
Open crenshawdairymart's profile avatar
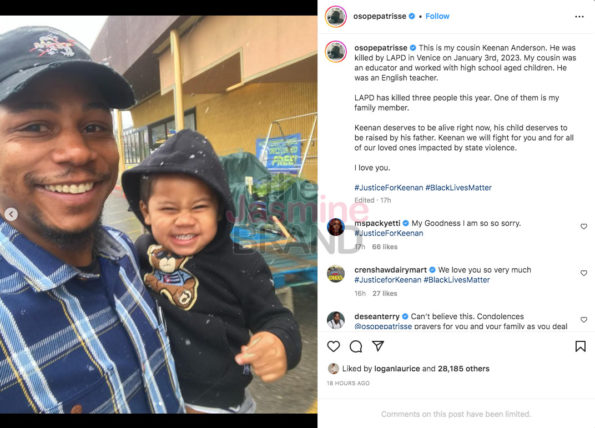(336, 274)
